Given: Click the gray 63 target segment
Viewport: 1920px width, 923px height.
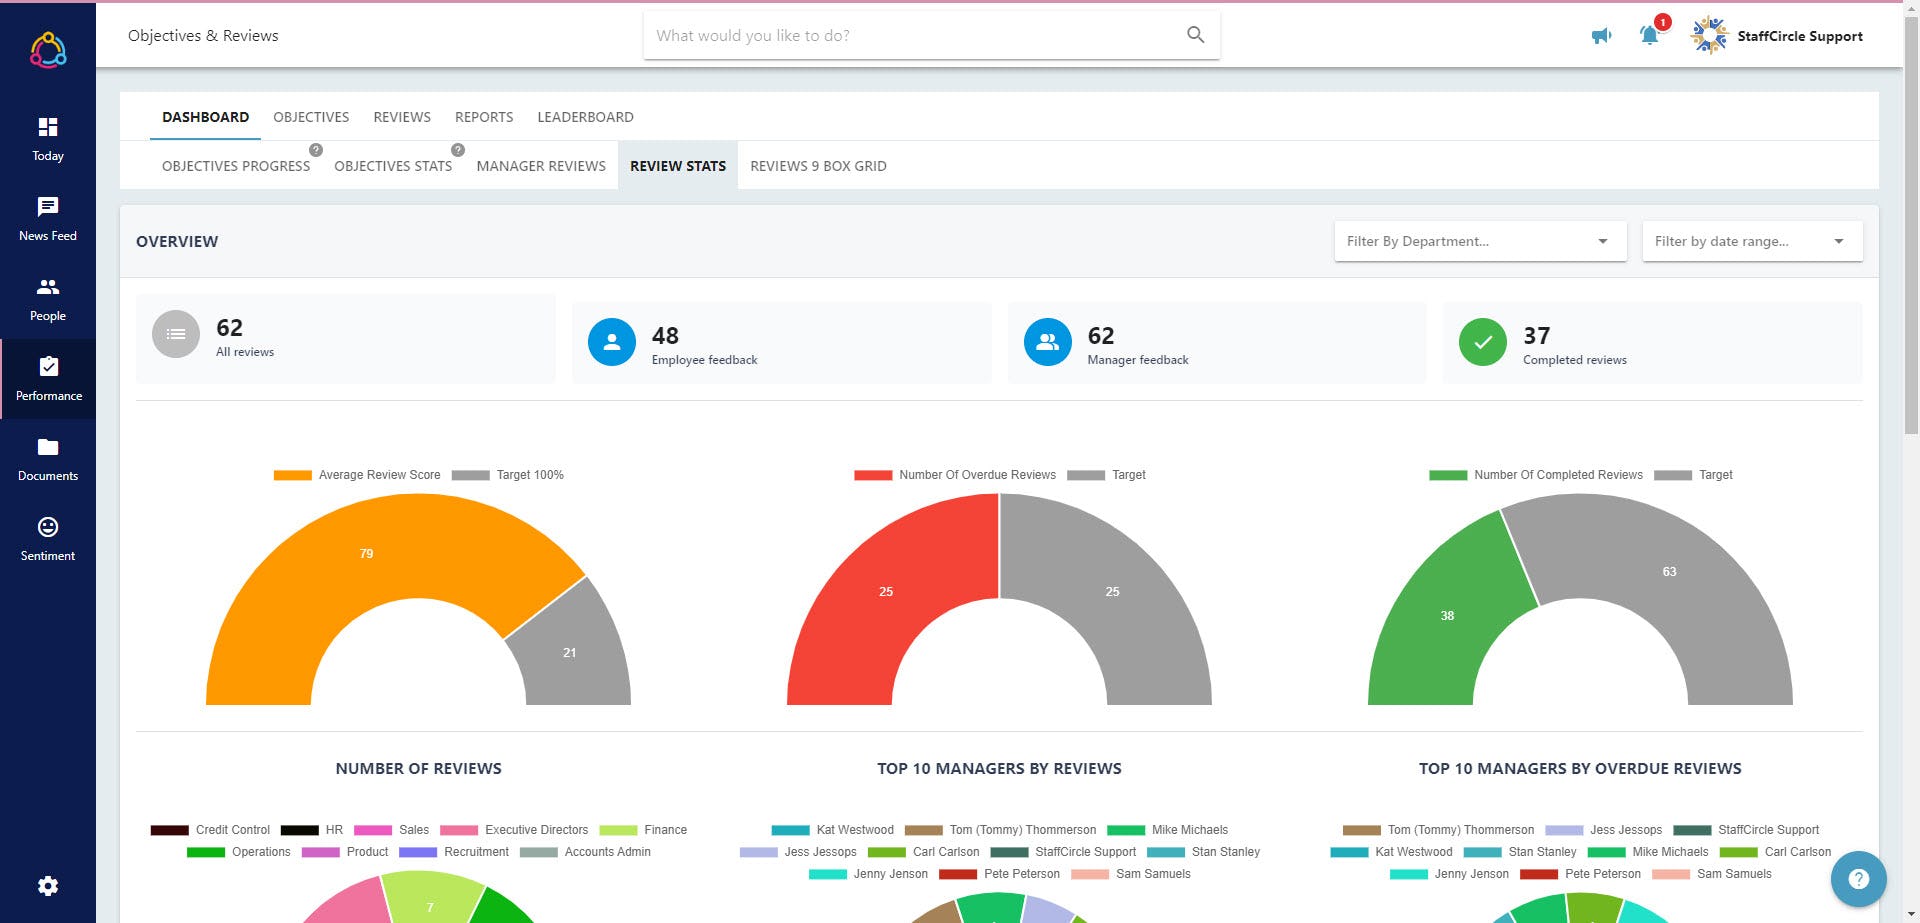Looking at the screenshot, I should (1669, 571).
